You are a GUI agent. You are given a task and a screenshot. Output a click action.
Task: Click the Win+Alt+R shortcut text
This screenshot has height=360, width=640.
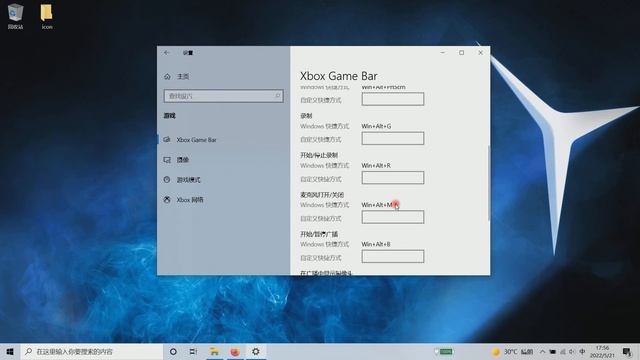tap(376, 165)
